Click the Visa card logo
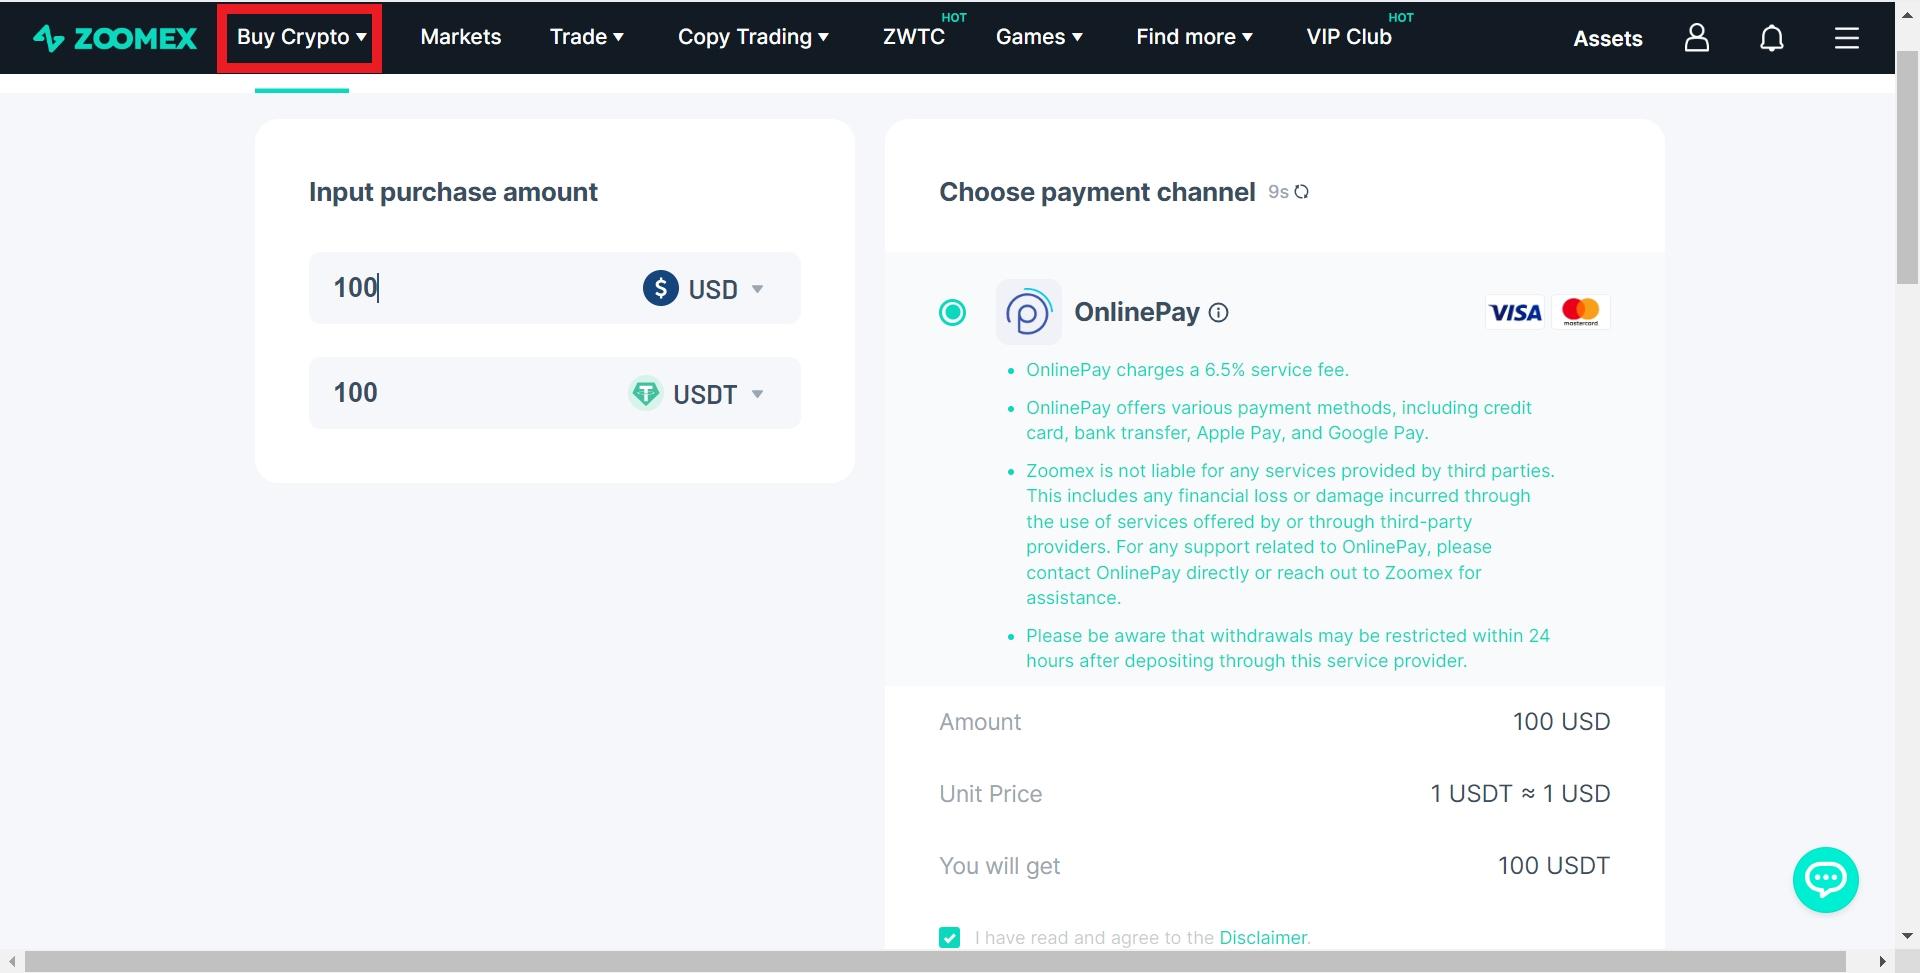The width and height of the screenshot is (1920, 973). tap(1515, 313)
